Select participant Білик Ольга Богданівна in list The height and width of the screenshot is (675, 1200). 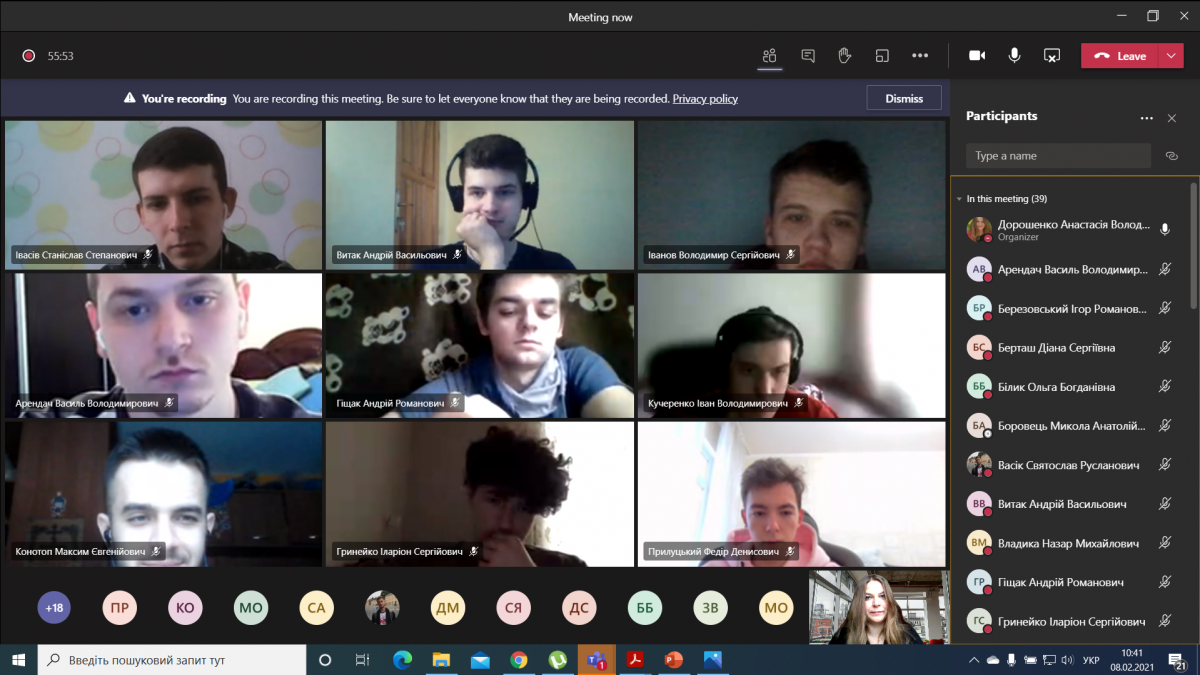pos(1056,387)
